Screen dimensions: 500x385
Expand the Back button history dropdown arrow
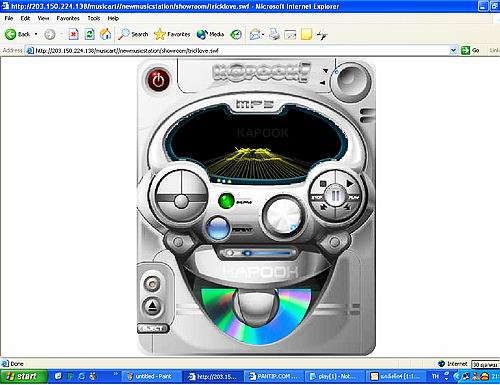(x=36, y=34)
